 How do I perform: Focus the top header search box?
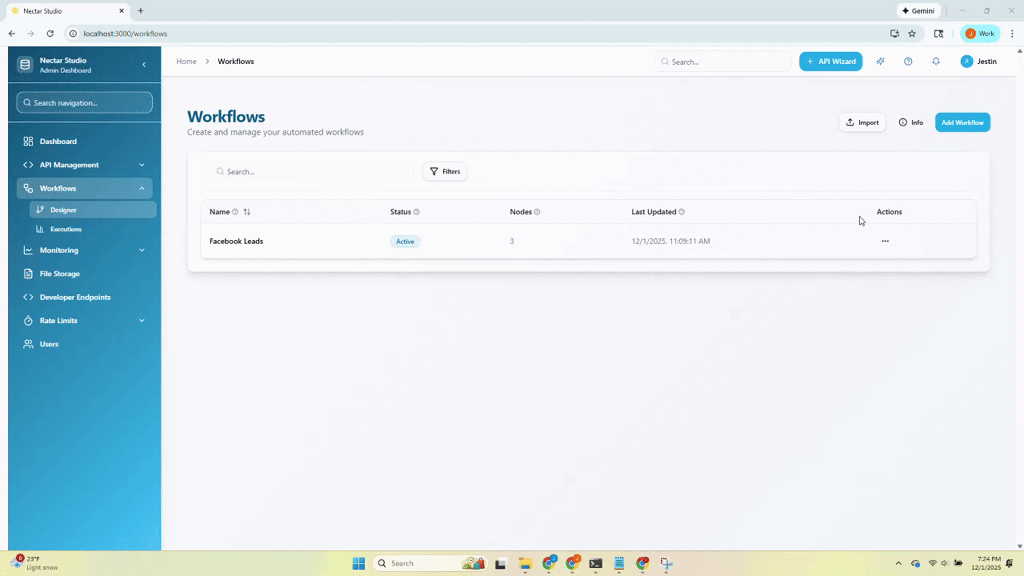722,61
